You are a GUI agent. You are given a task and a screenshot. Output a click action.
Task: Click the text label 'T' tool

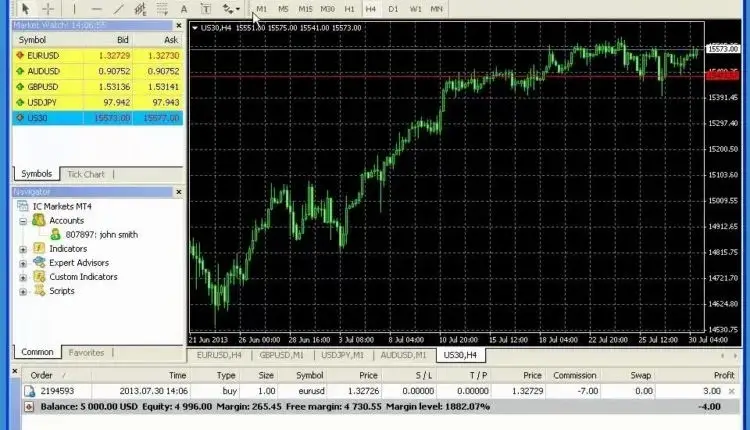tap(206, 9)
